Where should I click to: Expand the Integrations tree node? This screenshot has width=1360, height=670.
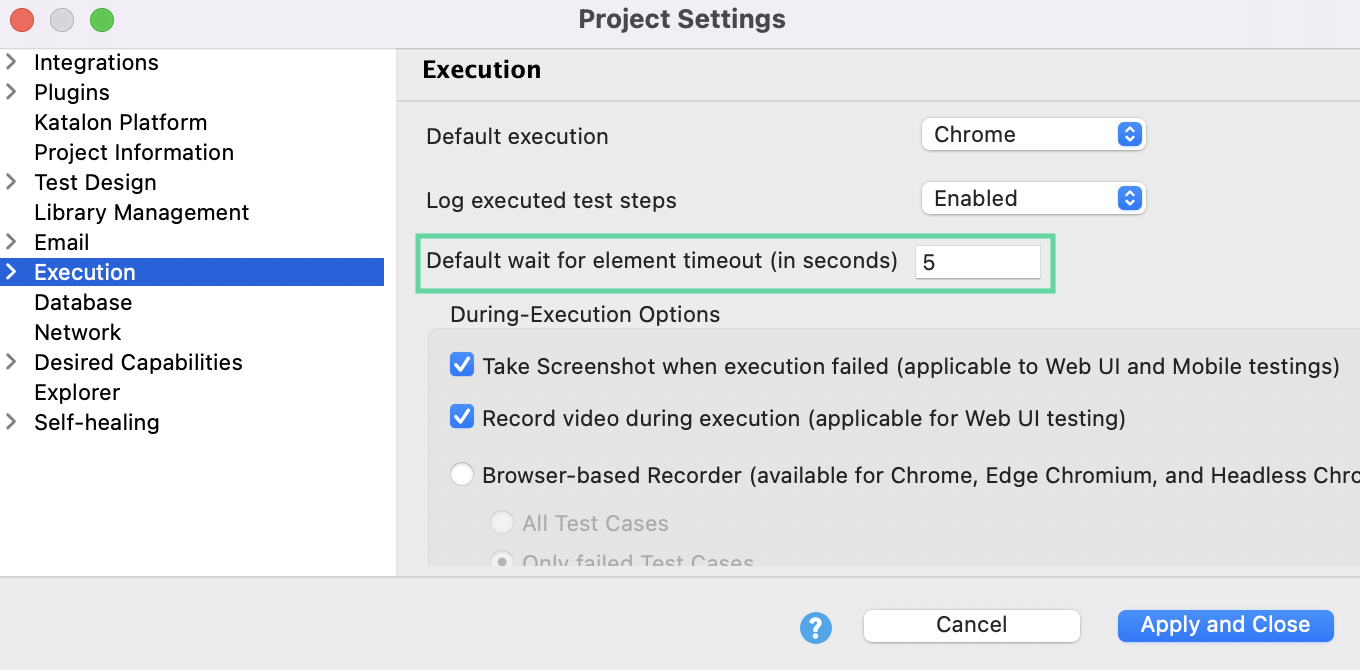(x=12, y=62)
